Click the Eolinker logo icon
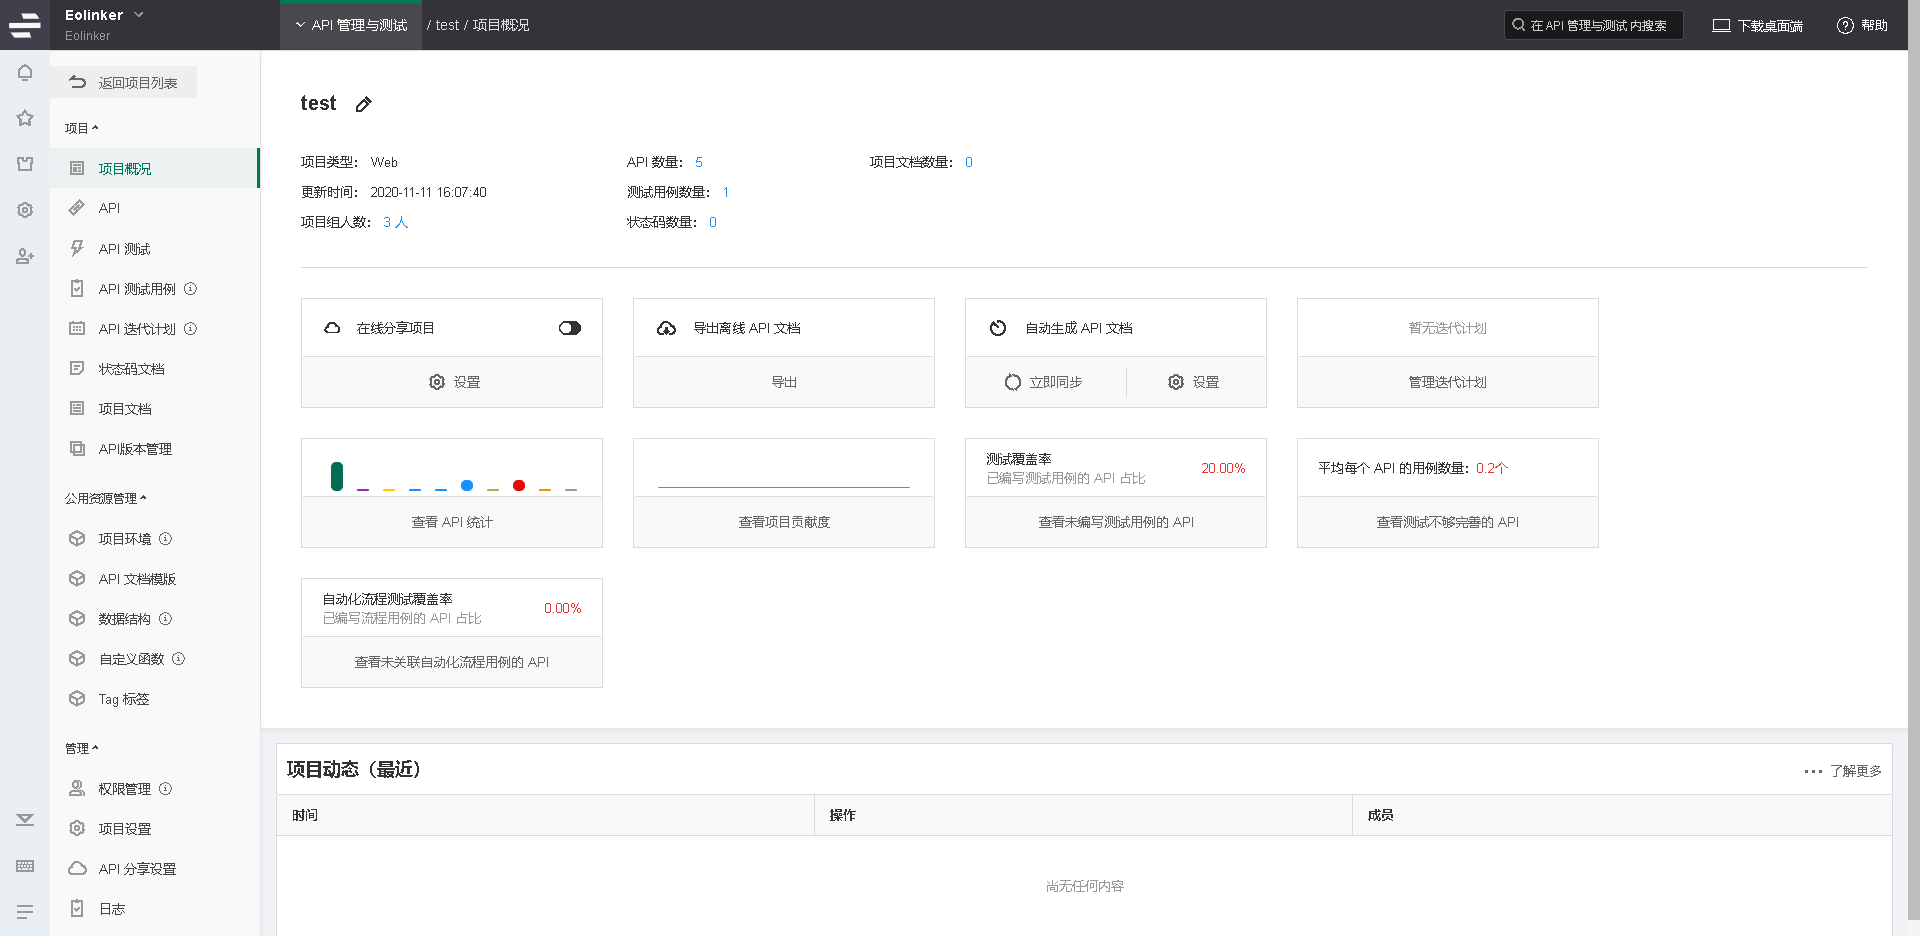The image size is (1920, 936). tap(24, 25)
